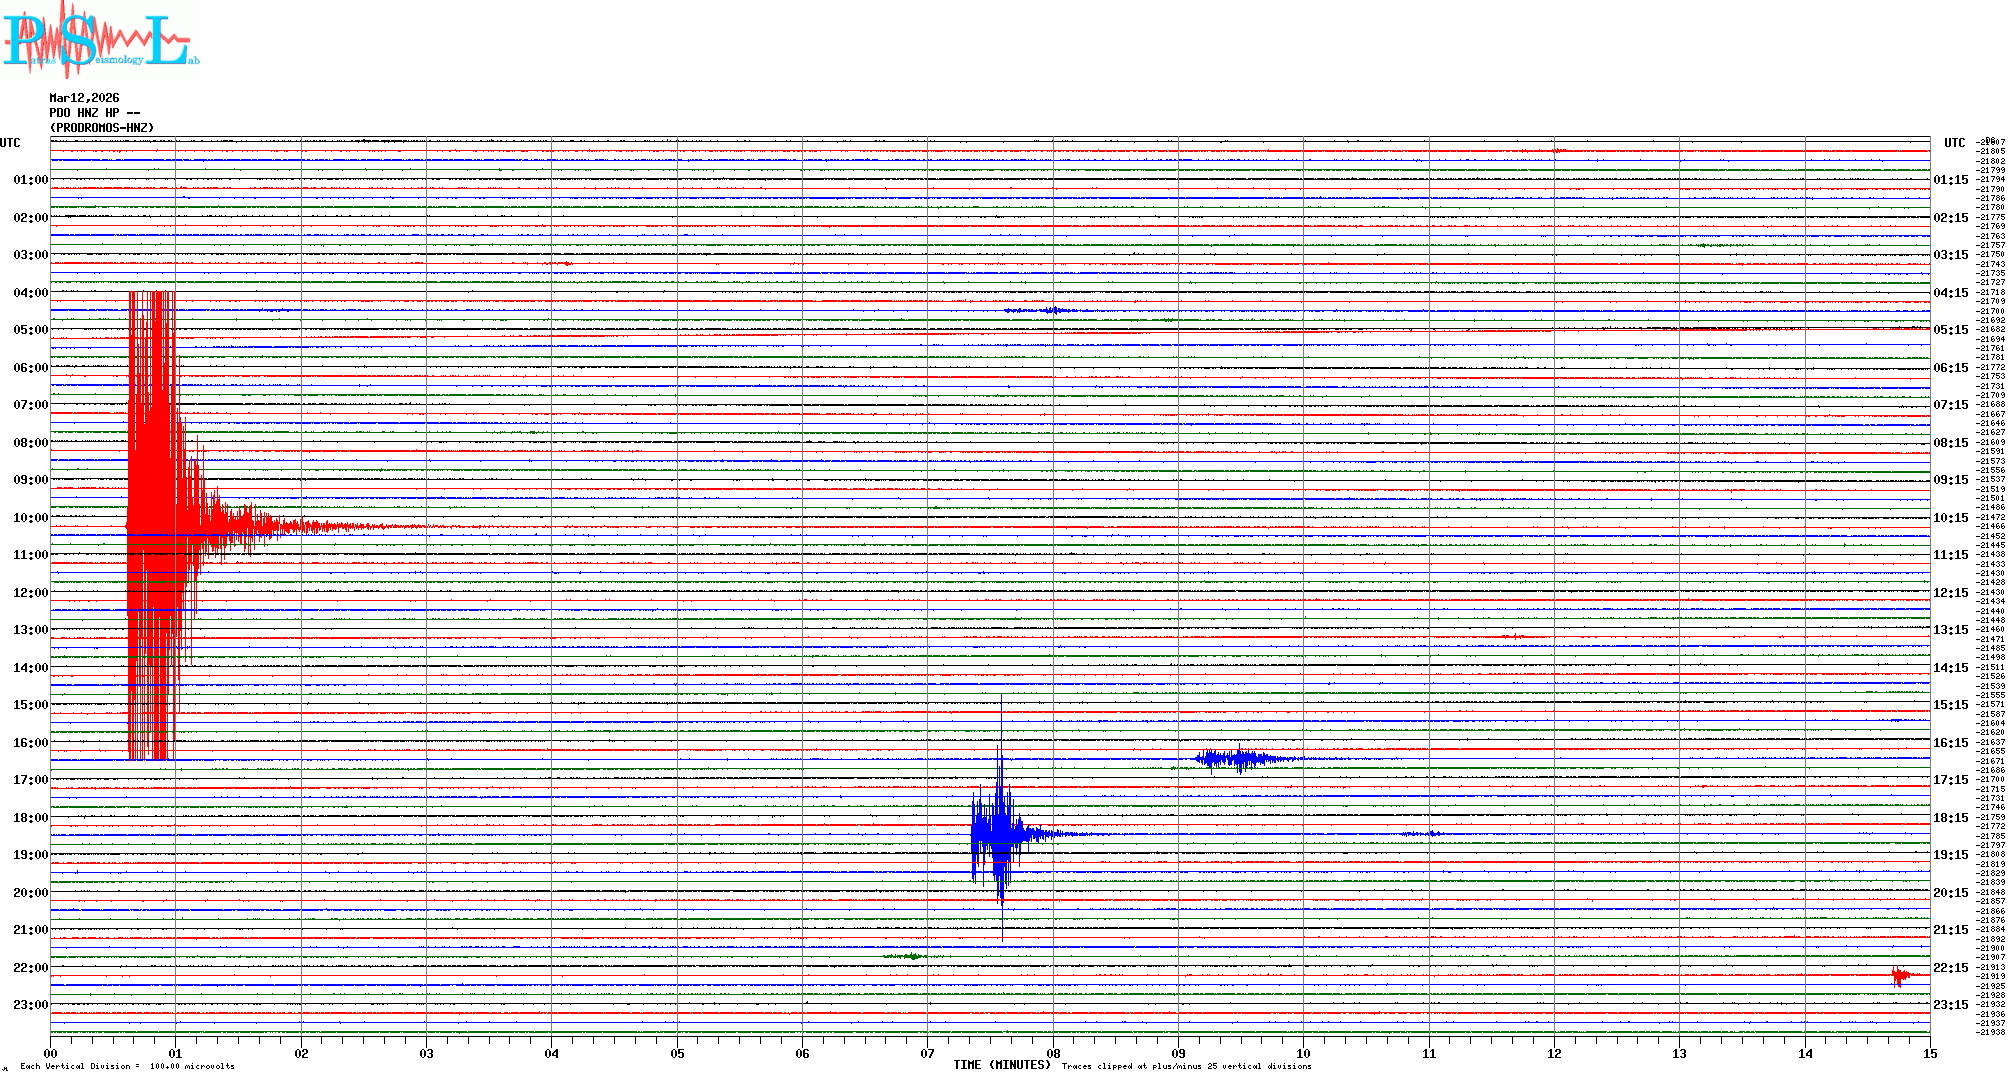This screenshot has width=2010, height=1080.
Task: Click the PDO HNZ HP station text
Action: click(x=94, y=113)
